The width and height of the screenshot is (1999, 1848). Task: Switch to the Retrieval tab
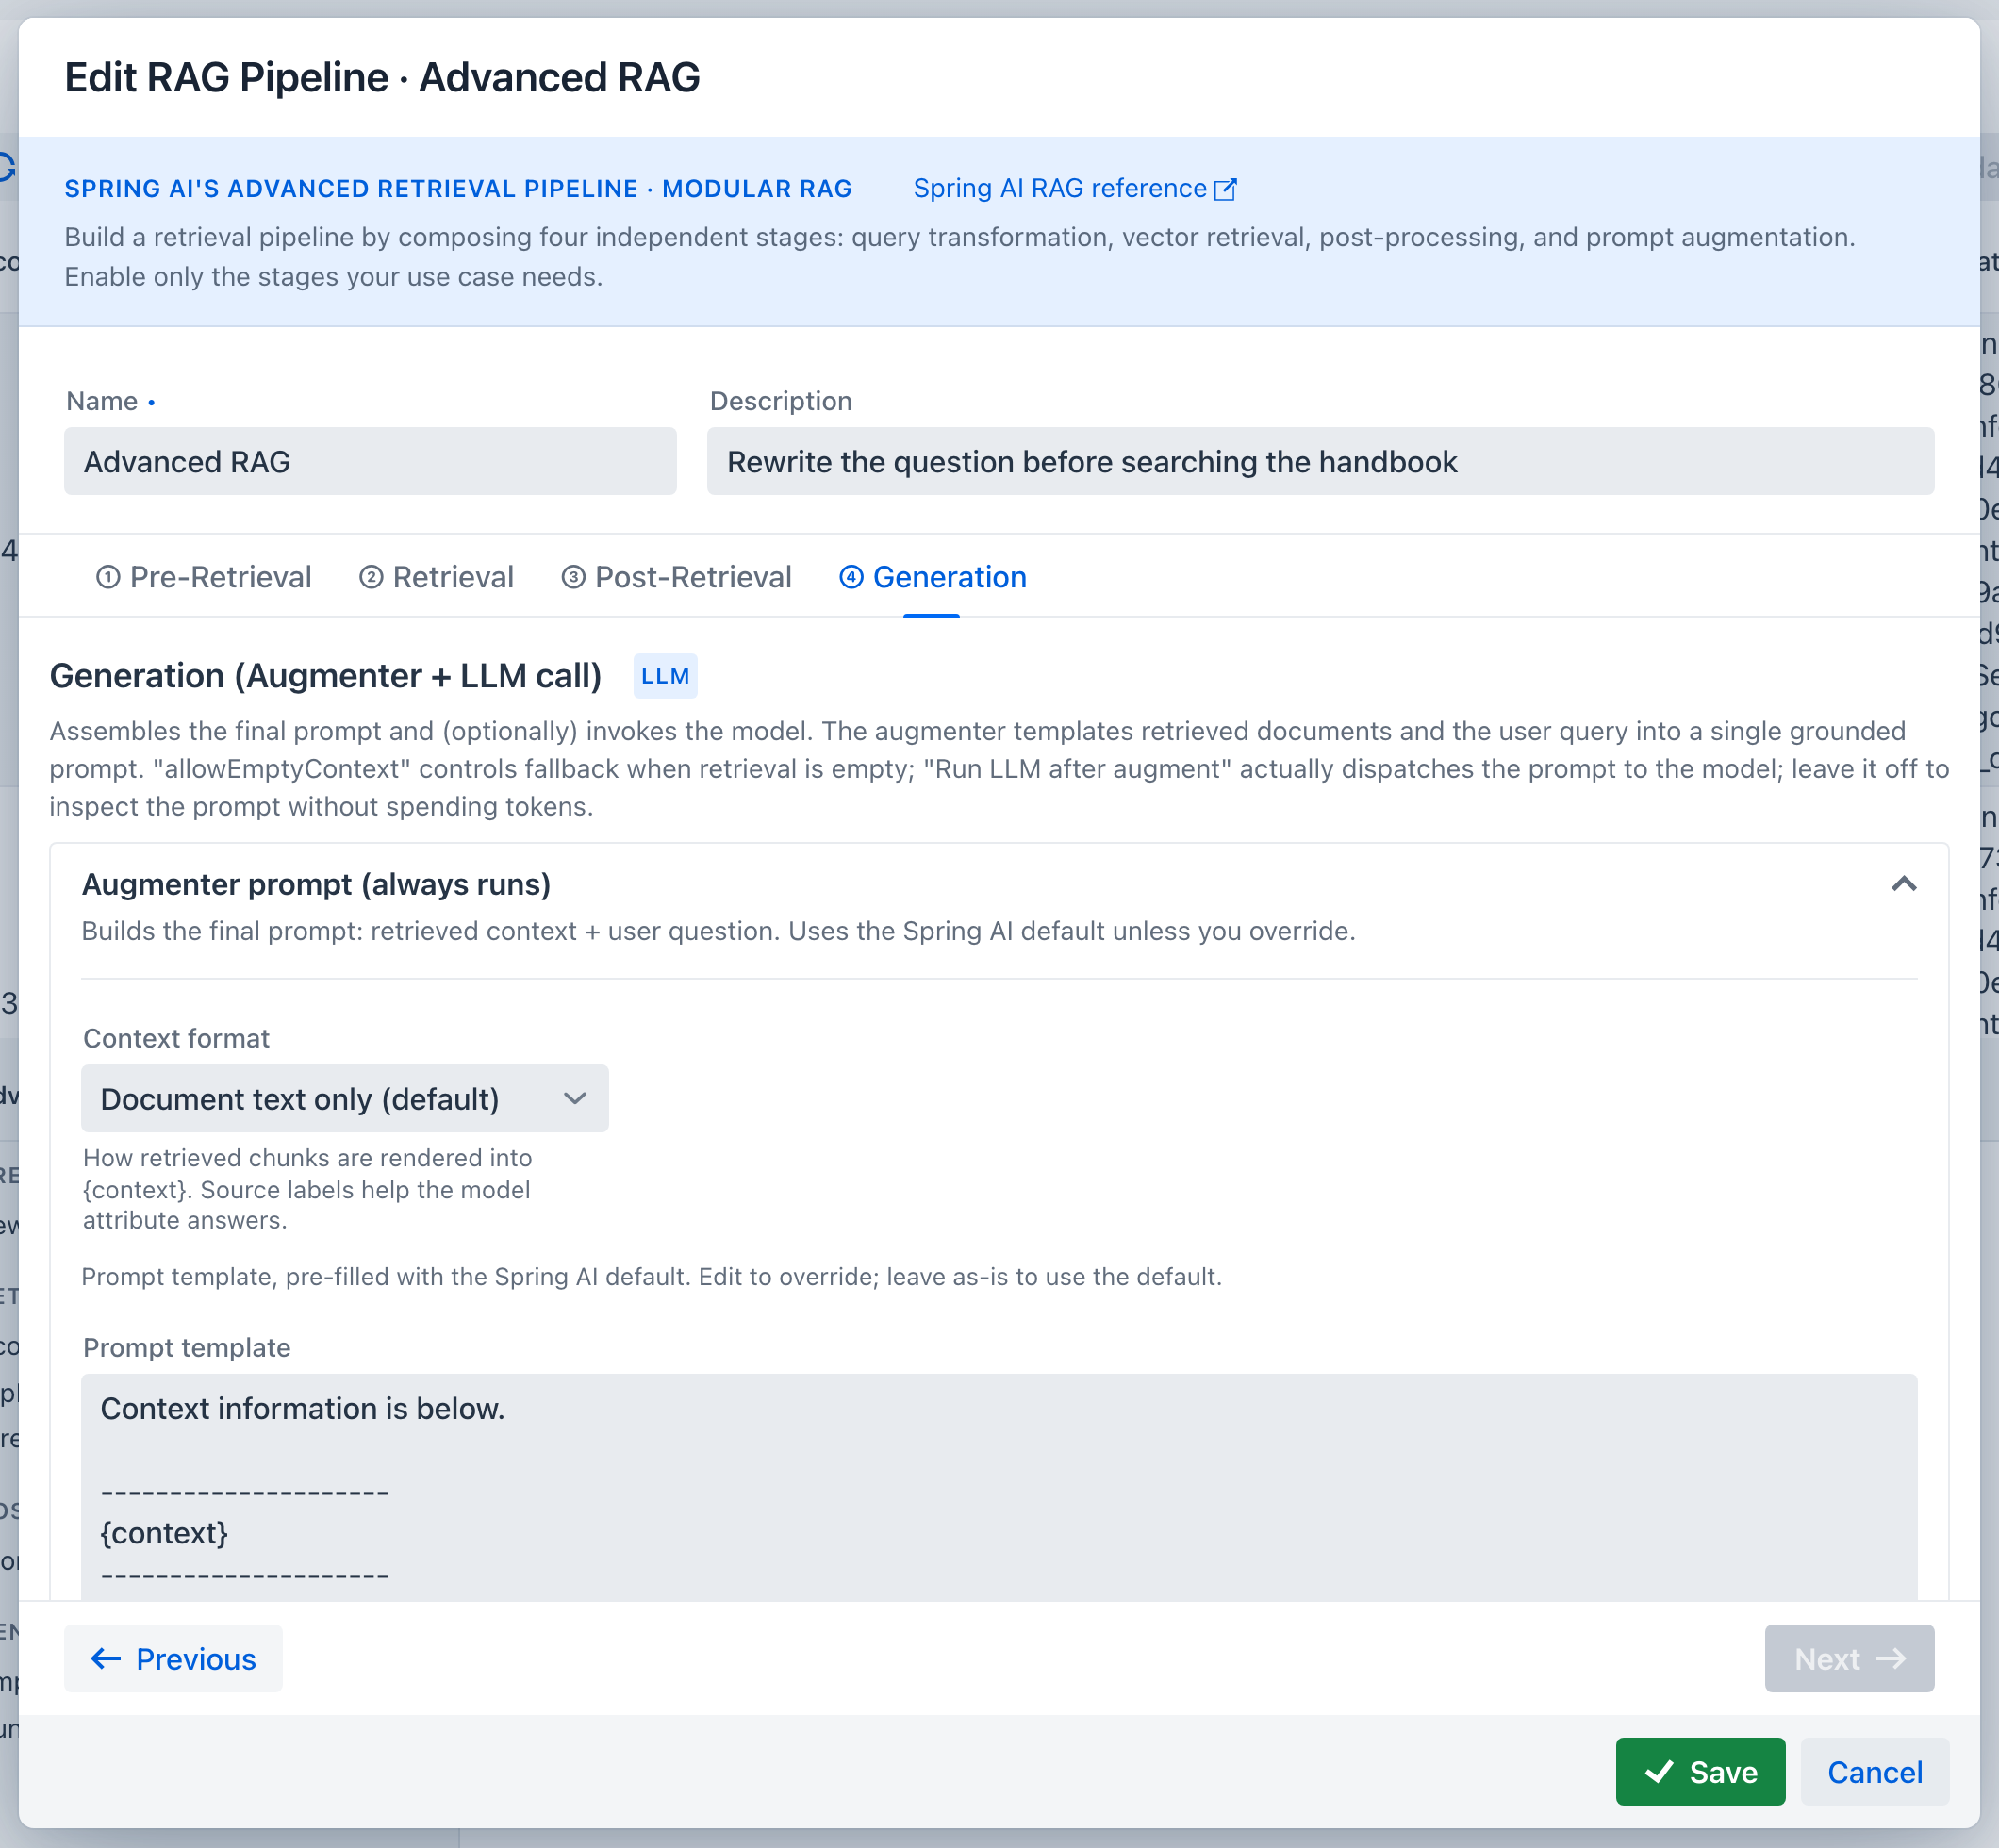point(437,577)
